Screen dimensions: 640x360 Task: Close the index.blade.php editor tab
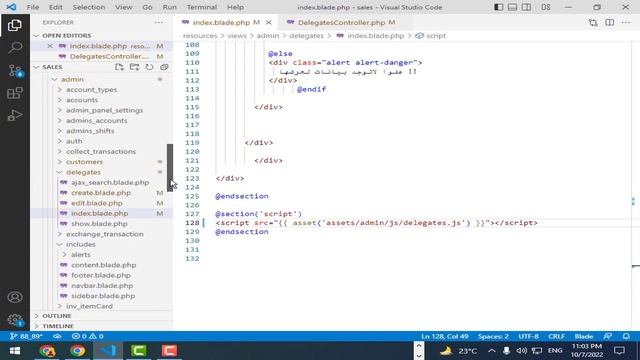point(269,22)
